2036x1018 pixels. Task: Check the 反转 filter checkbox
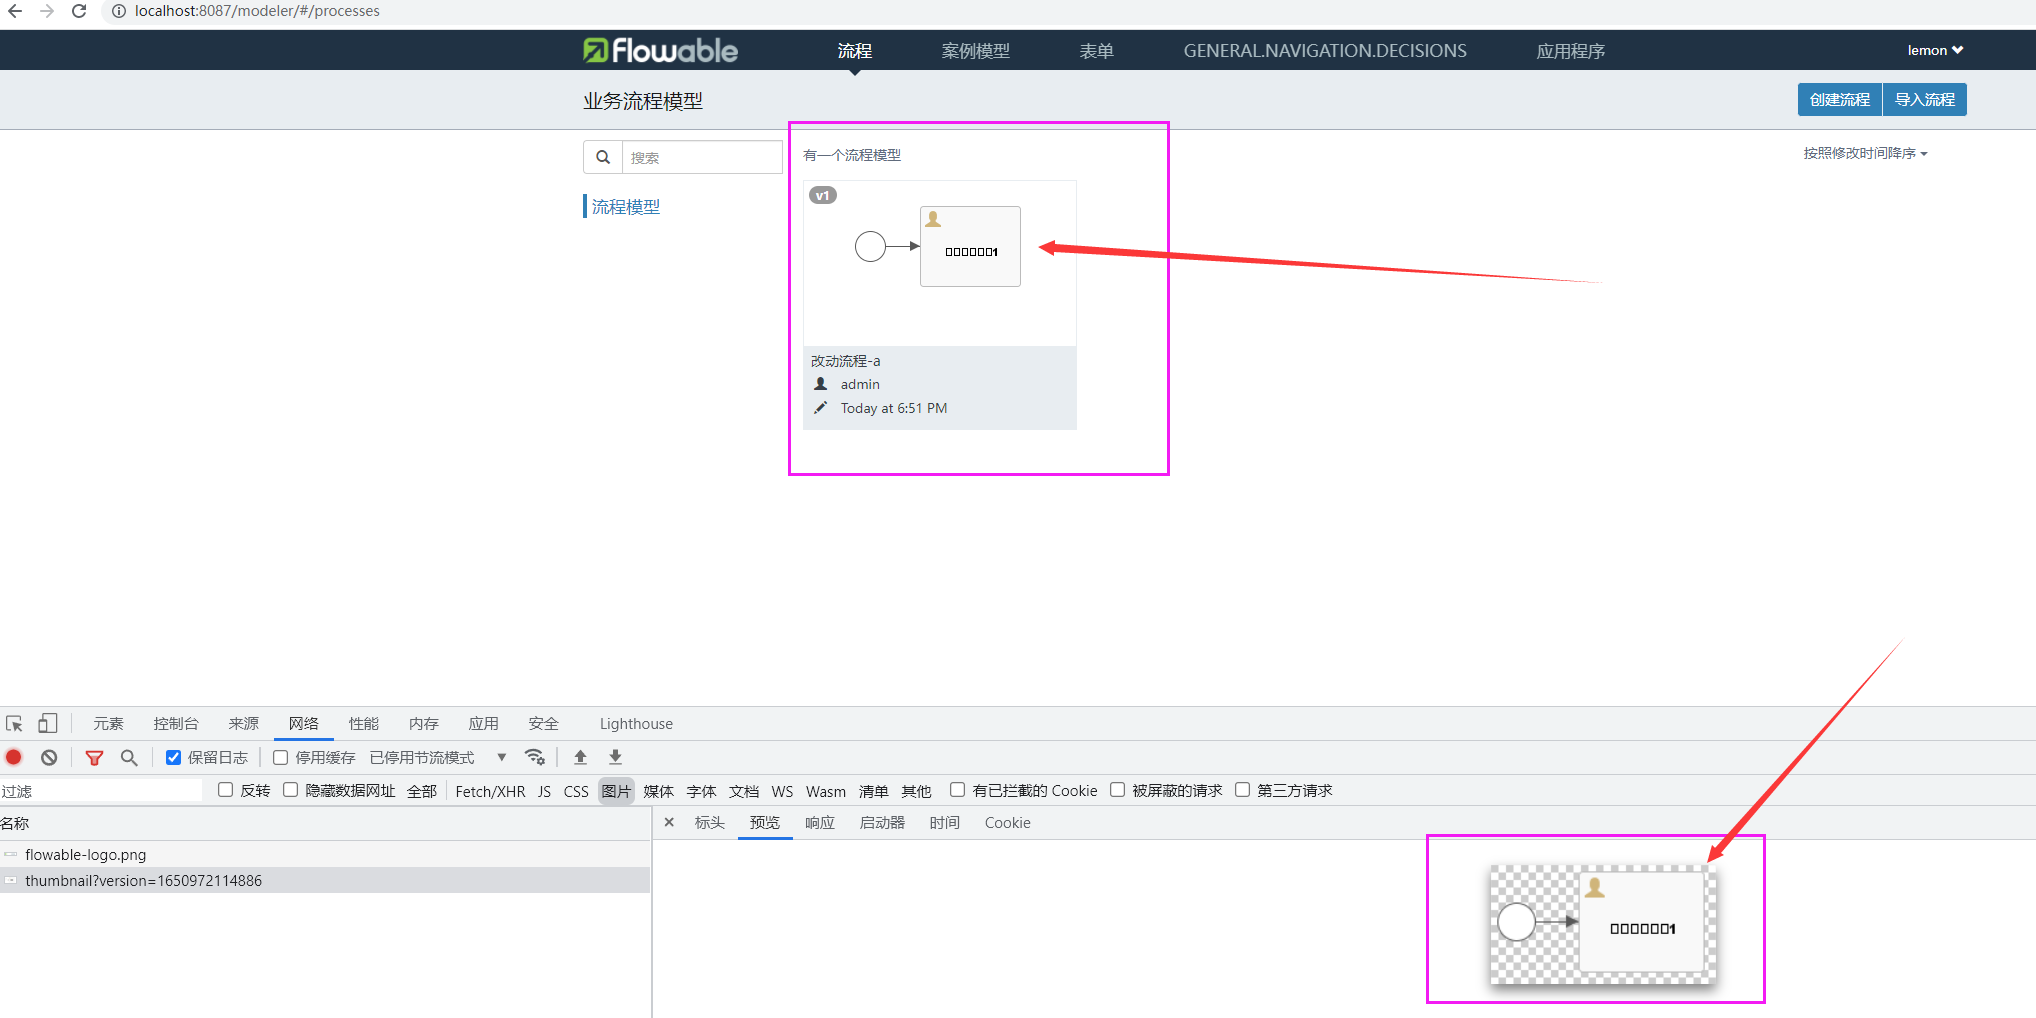(x=225, y=790)
